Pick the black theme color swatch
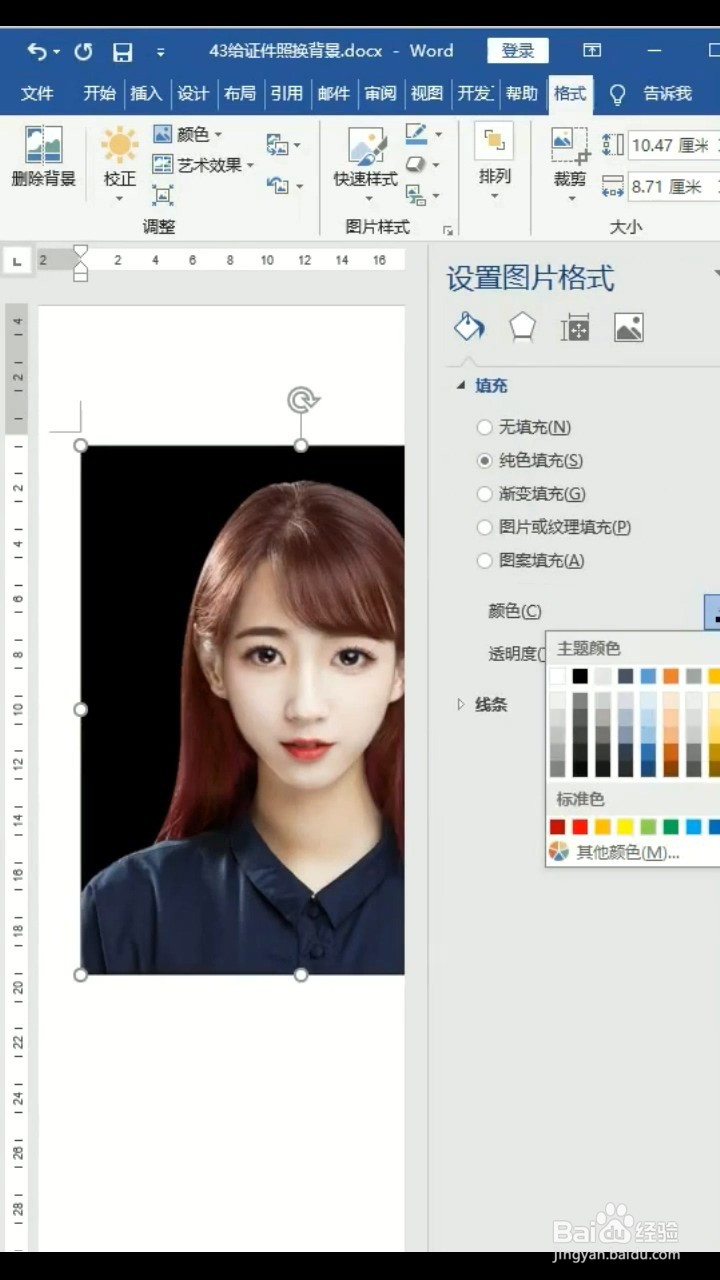720x1280 pixels. point(580,676)
